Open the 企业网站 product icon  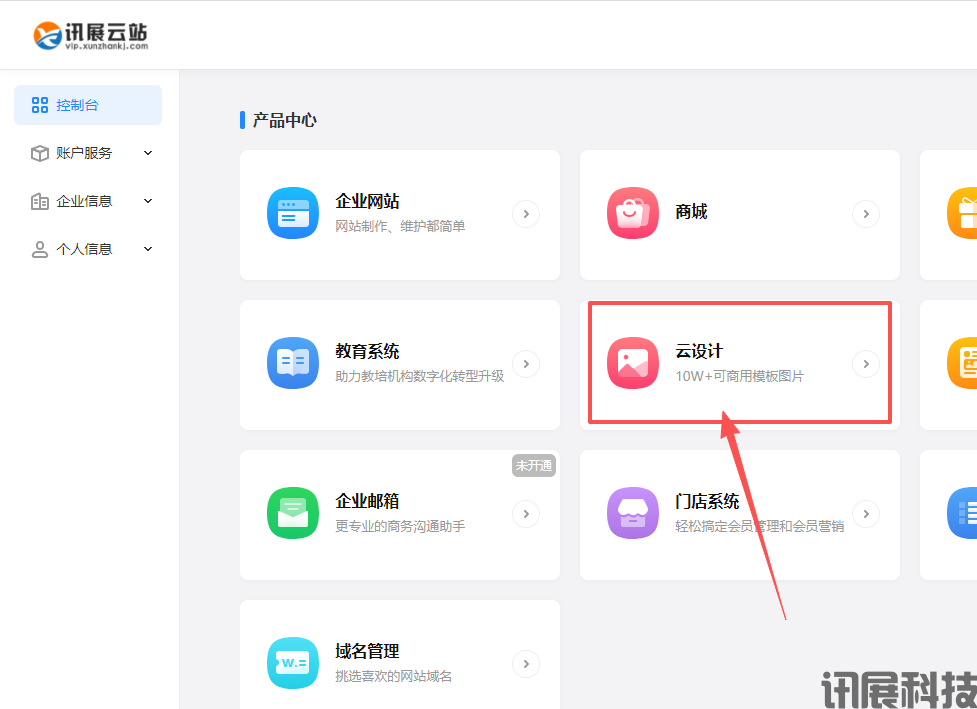[292, 213]
